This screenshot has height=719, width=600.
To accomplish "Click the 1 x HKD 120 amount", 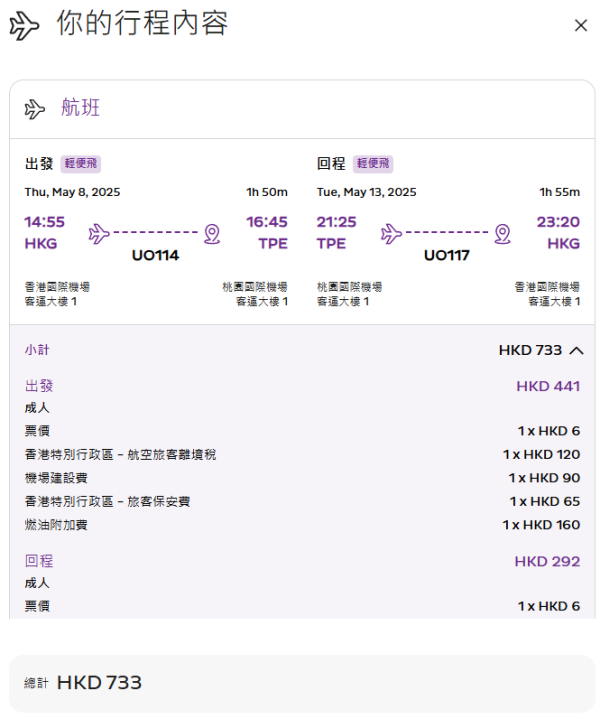I will (x=541, y=455).
